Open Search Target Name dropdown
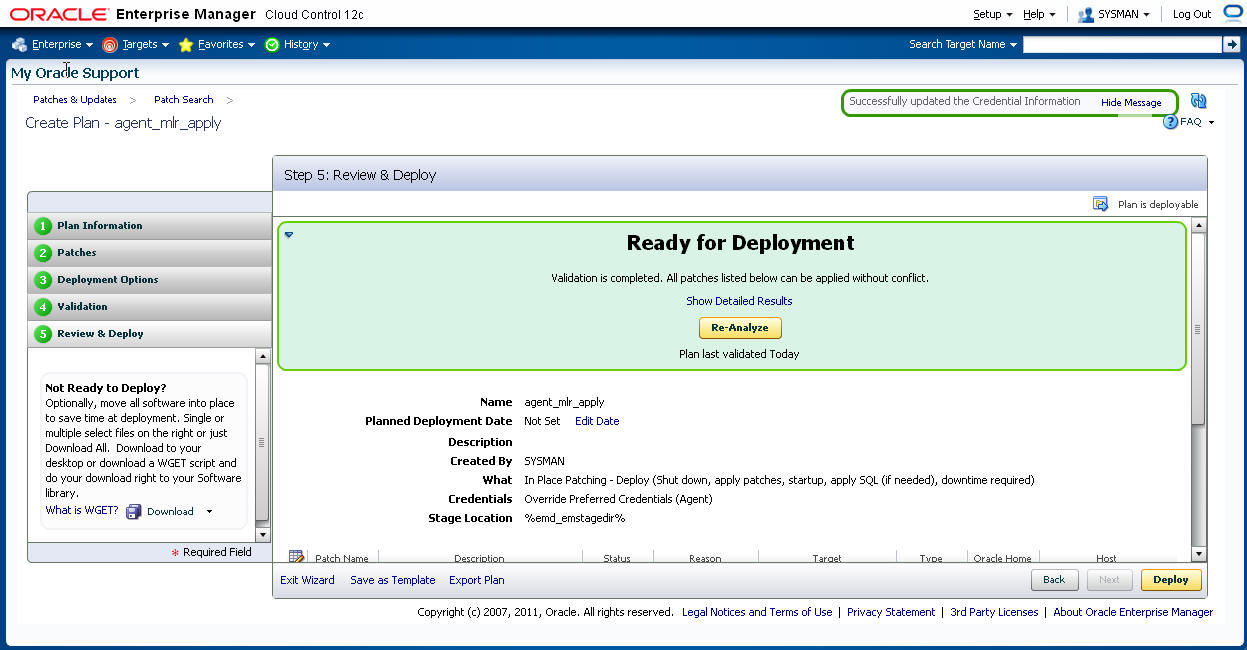 [963, 44]
